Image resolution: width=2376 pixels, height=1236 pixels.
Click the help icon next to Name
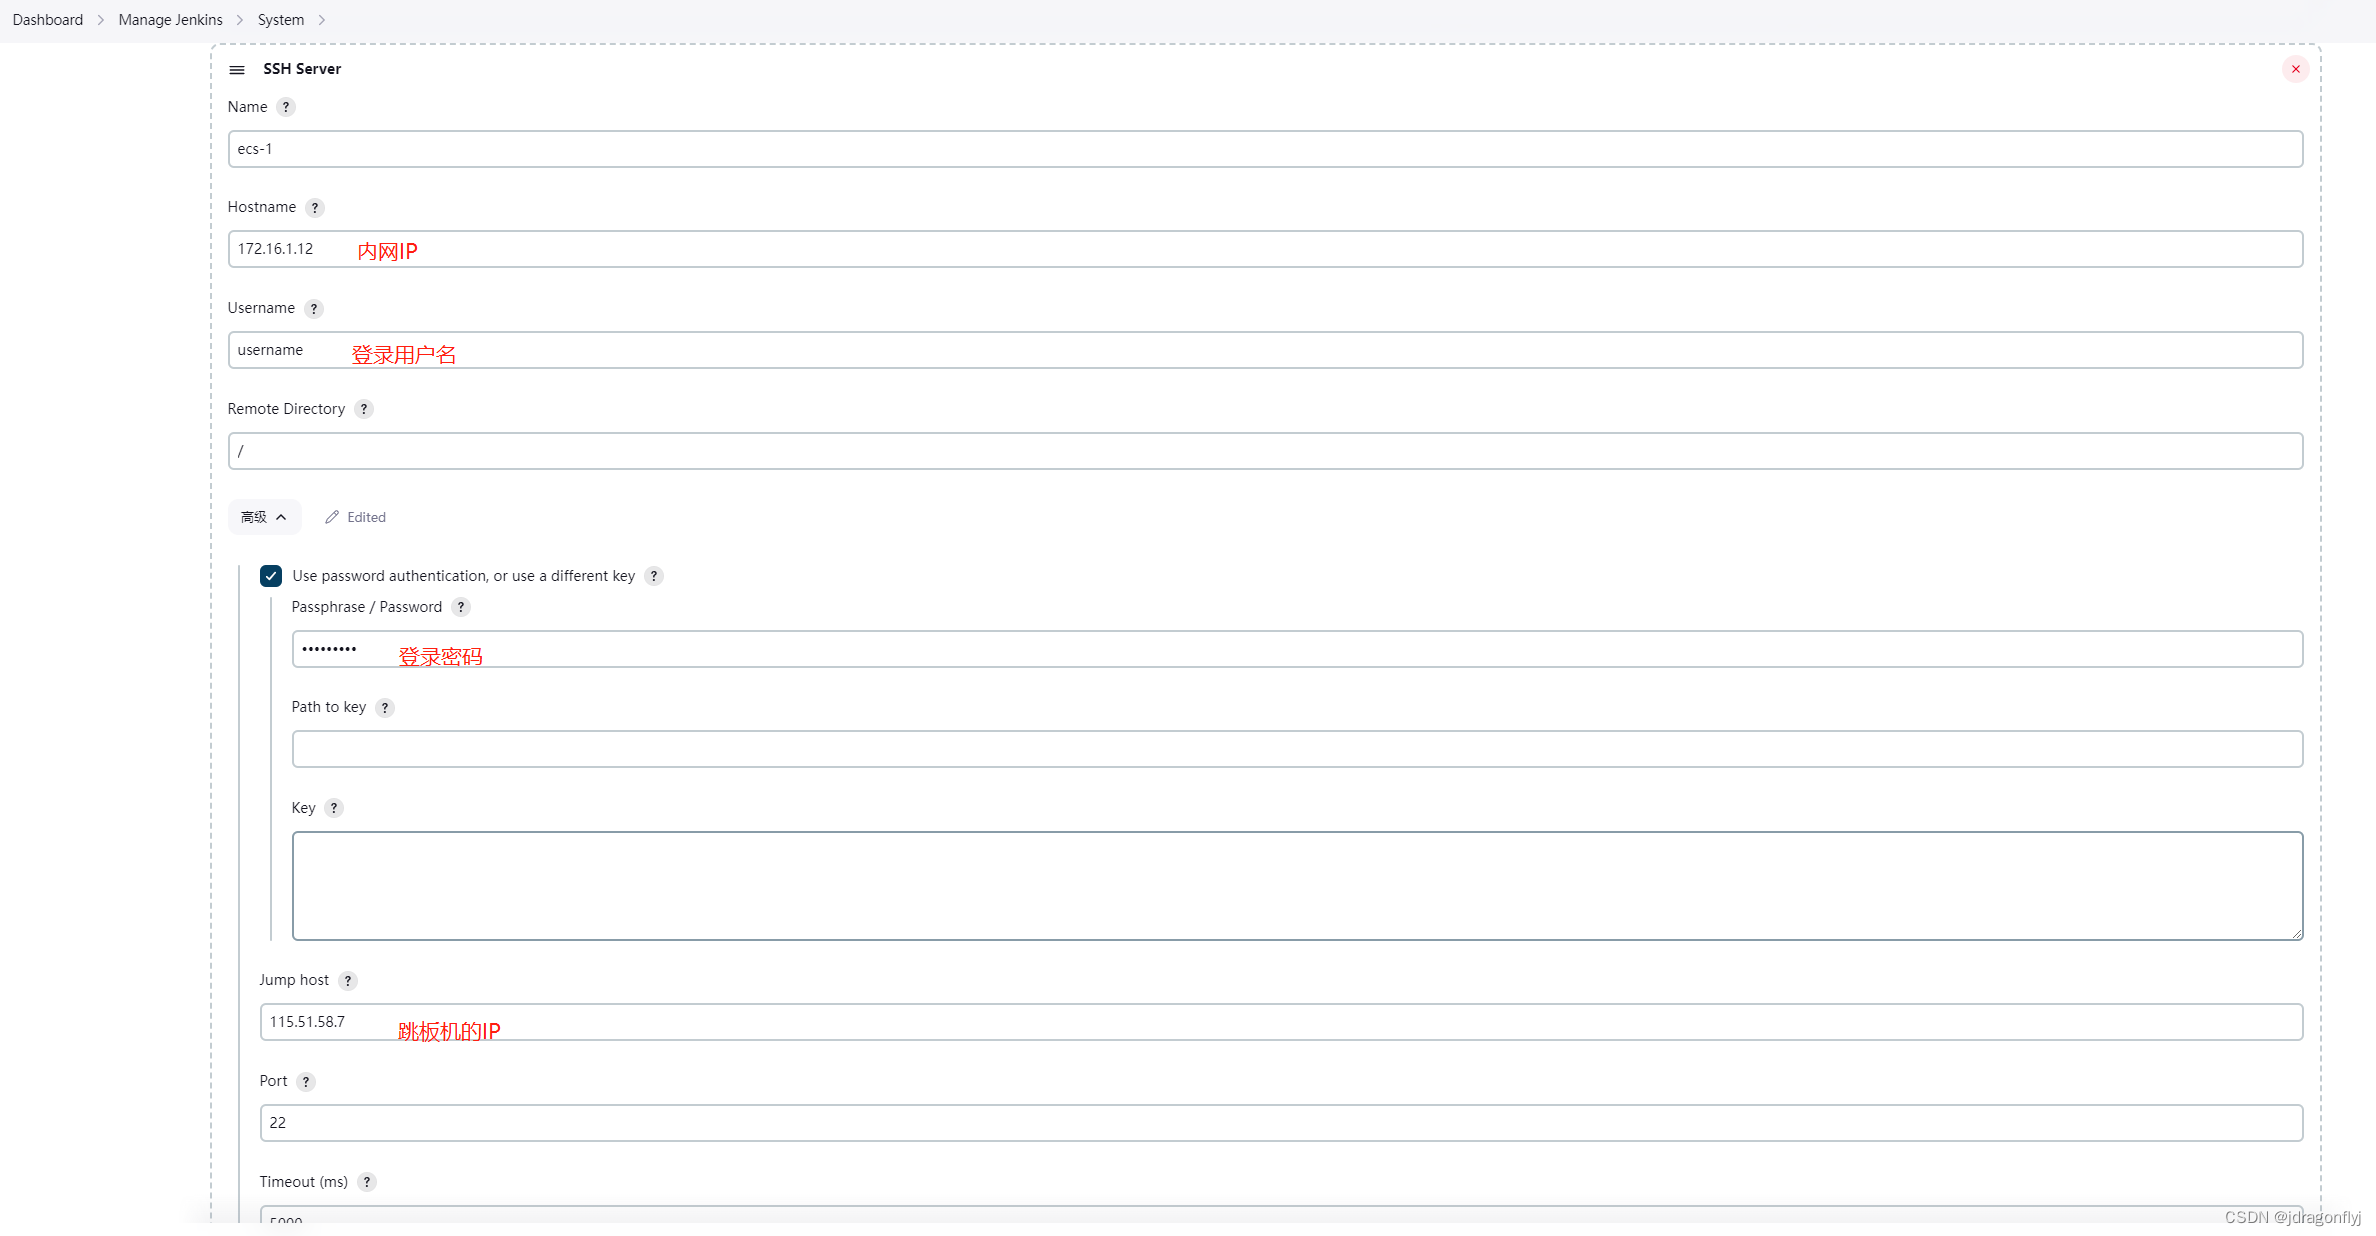pyautogui.click(x=286, y=107)
